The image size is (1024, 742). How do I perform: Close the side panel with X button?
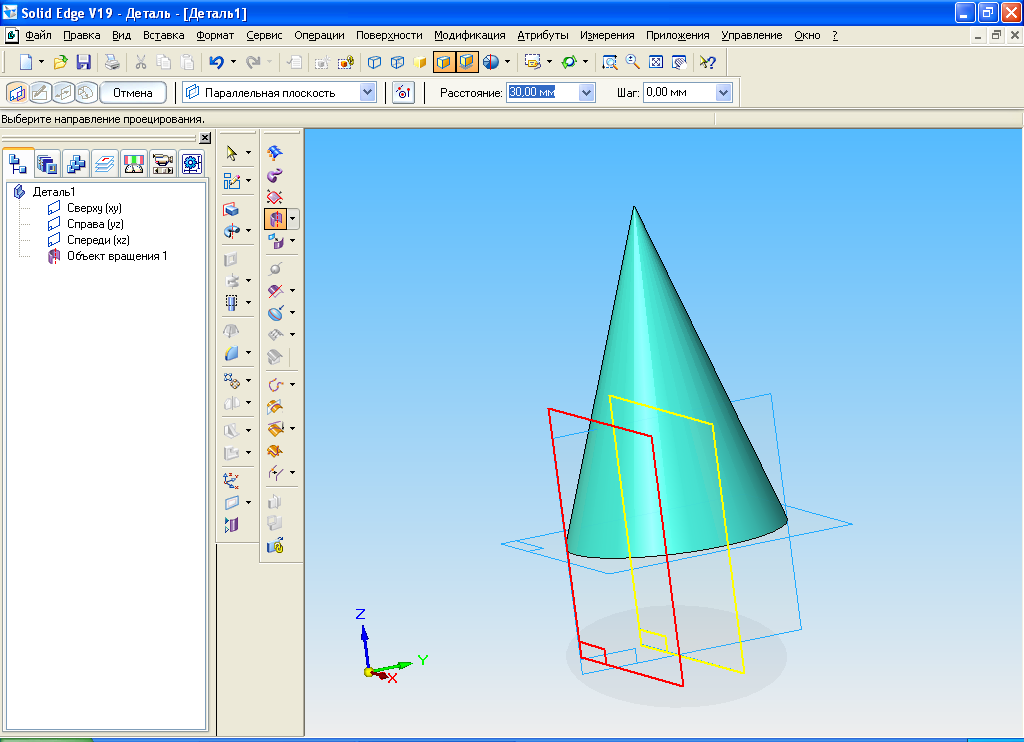coord(205,138)
